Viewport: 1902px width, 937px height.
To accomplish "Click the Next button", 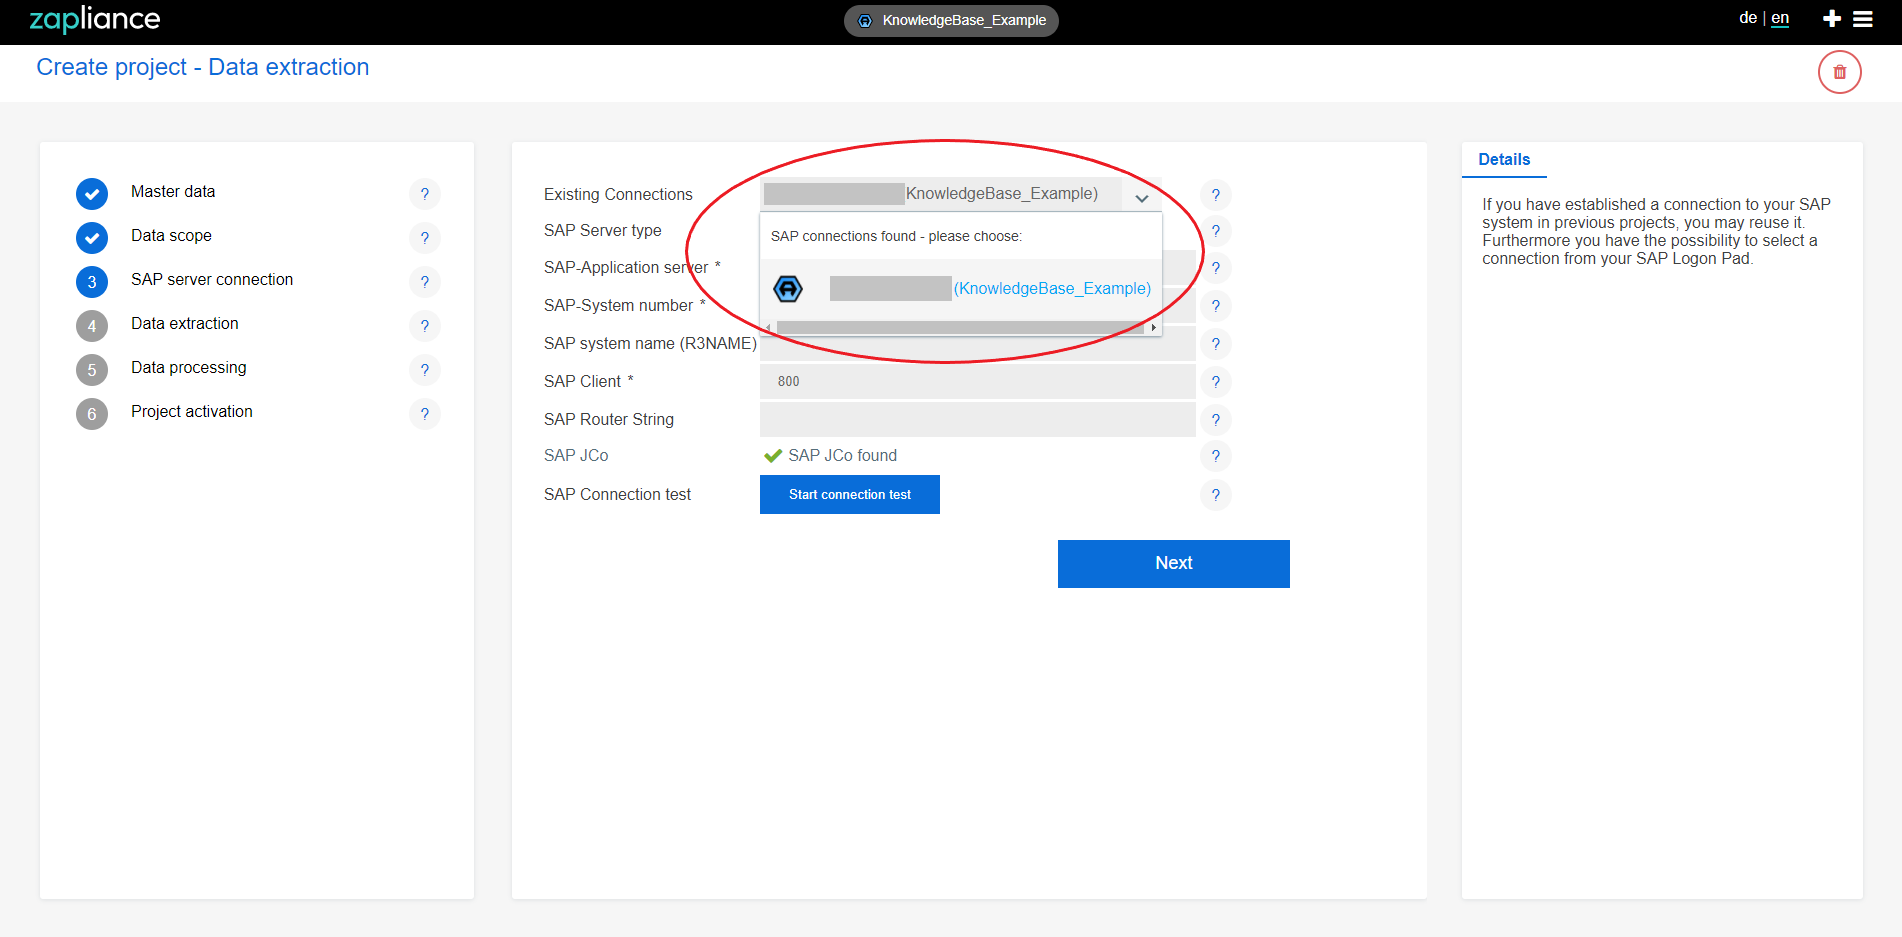I will pyautogui.click(x=1174, y=564).
